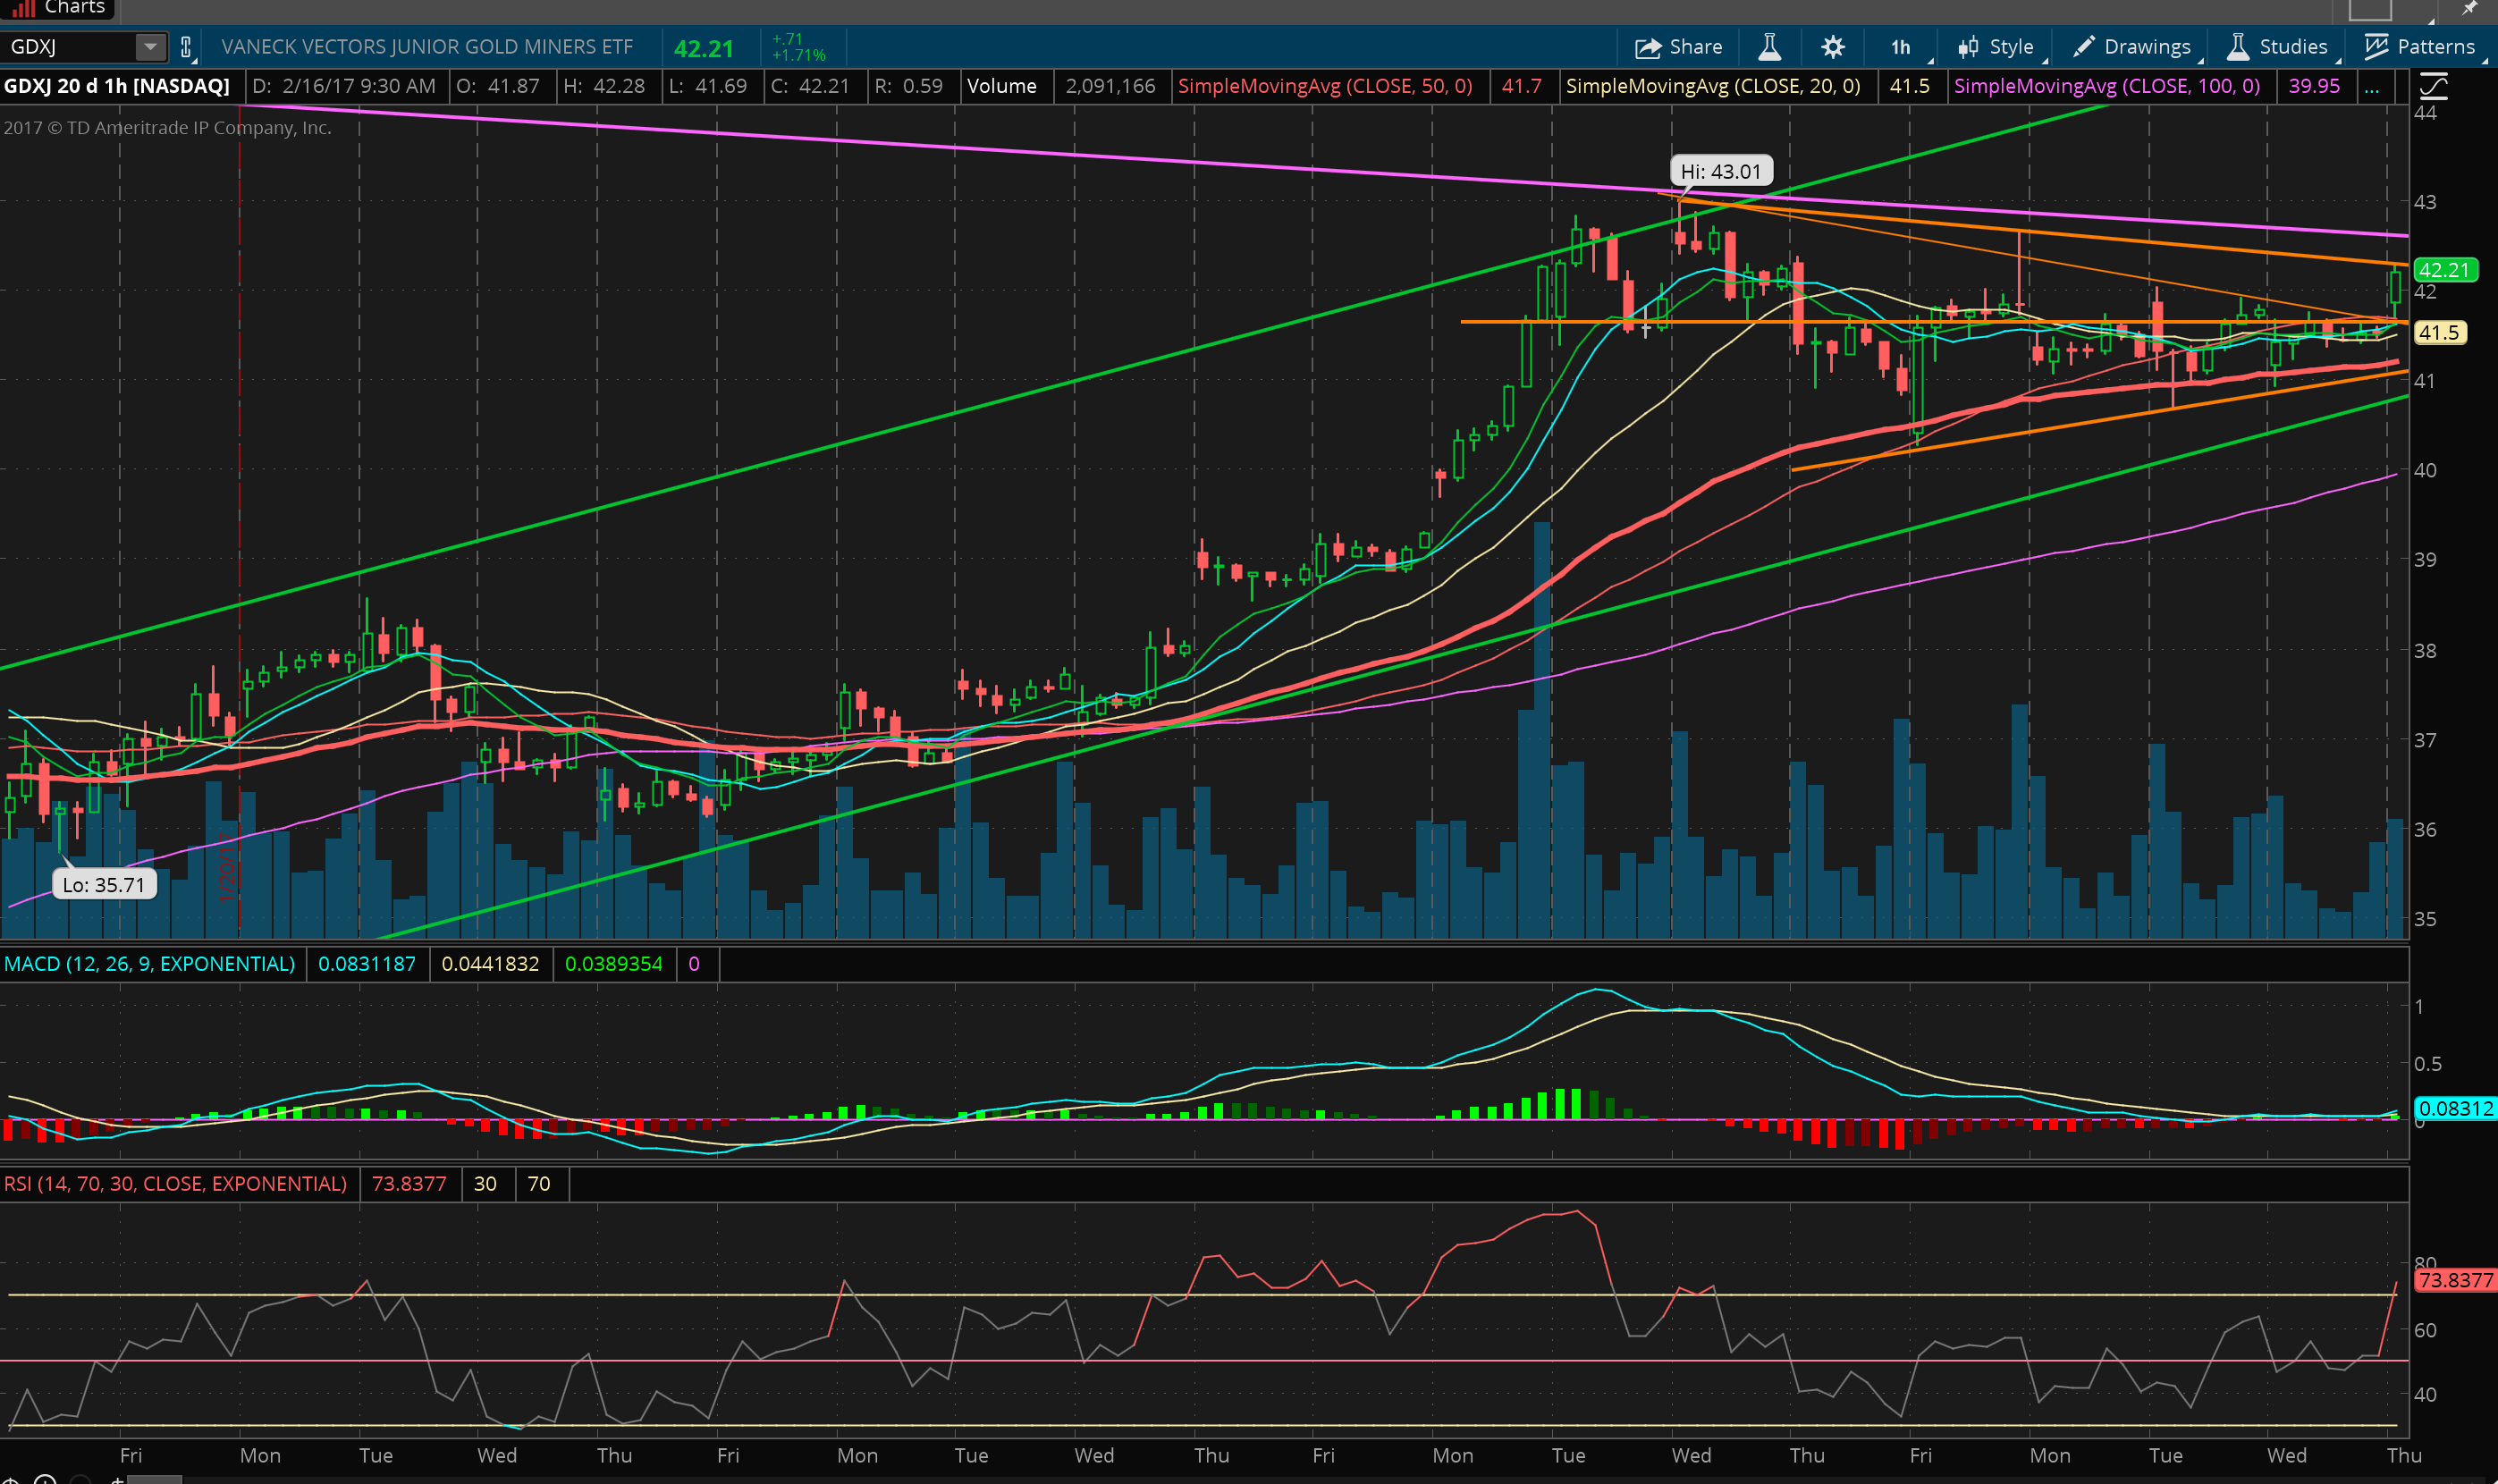The width and height of the screenshot is (2498, 1484).
Task: Click the pin window icon
Action: click(x=2470, y=8)
